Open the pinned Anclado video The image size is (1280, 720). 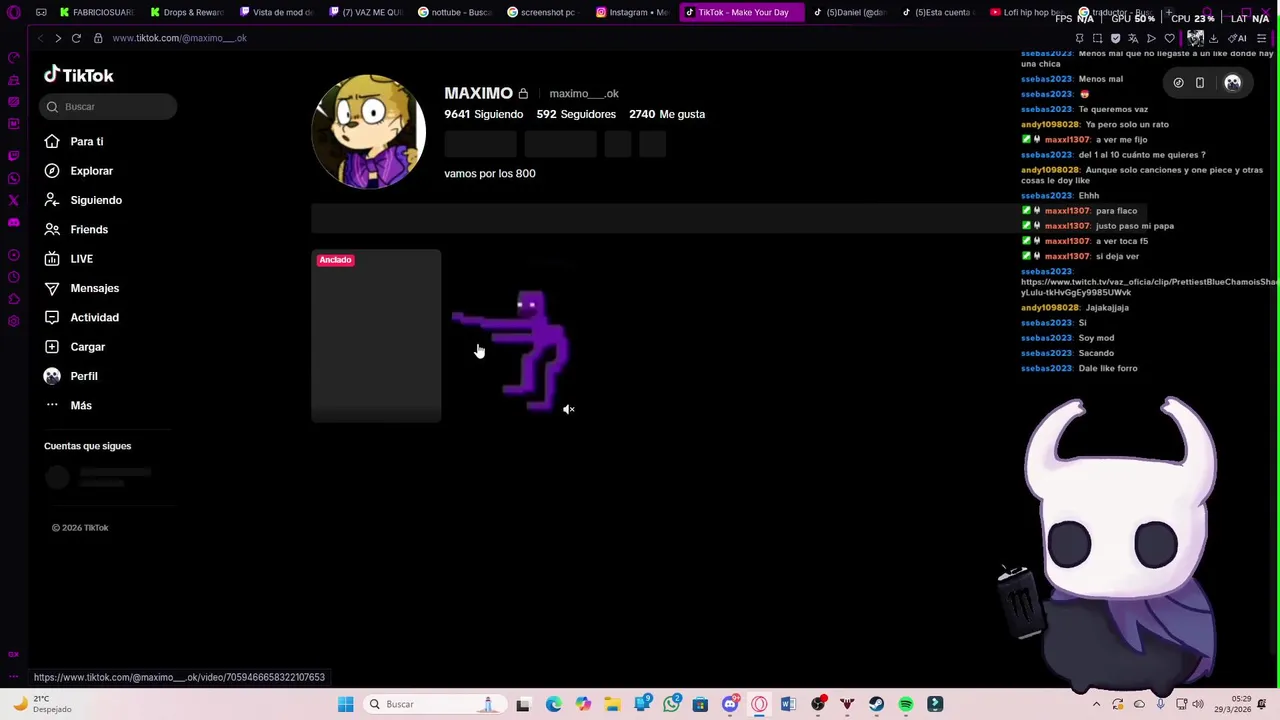coord(376,335)
